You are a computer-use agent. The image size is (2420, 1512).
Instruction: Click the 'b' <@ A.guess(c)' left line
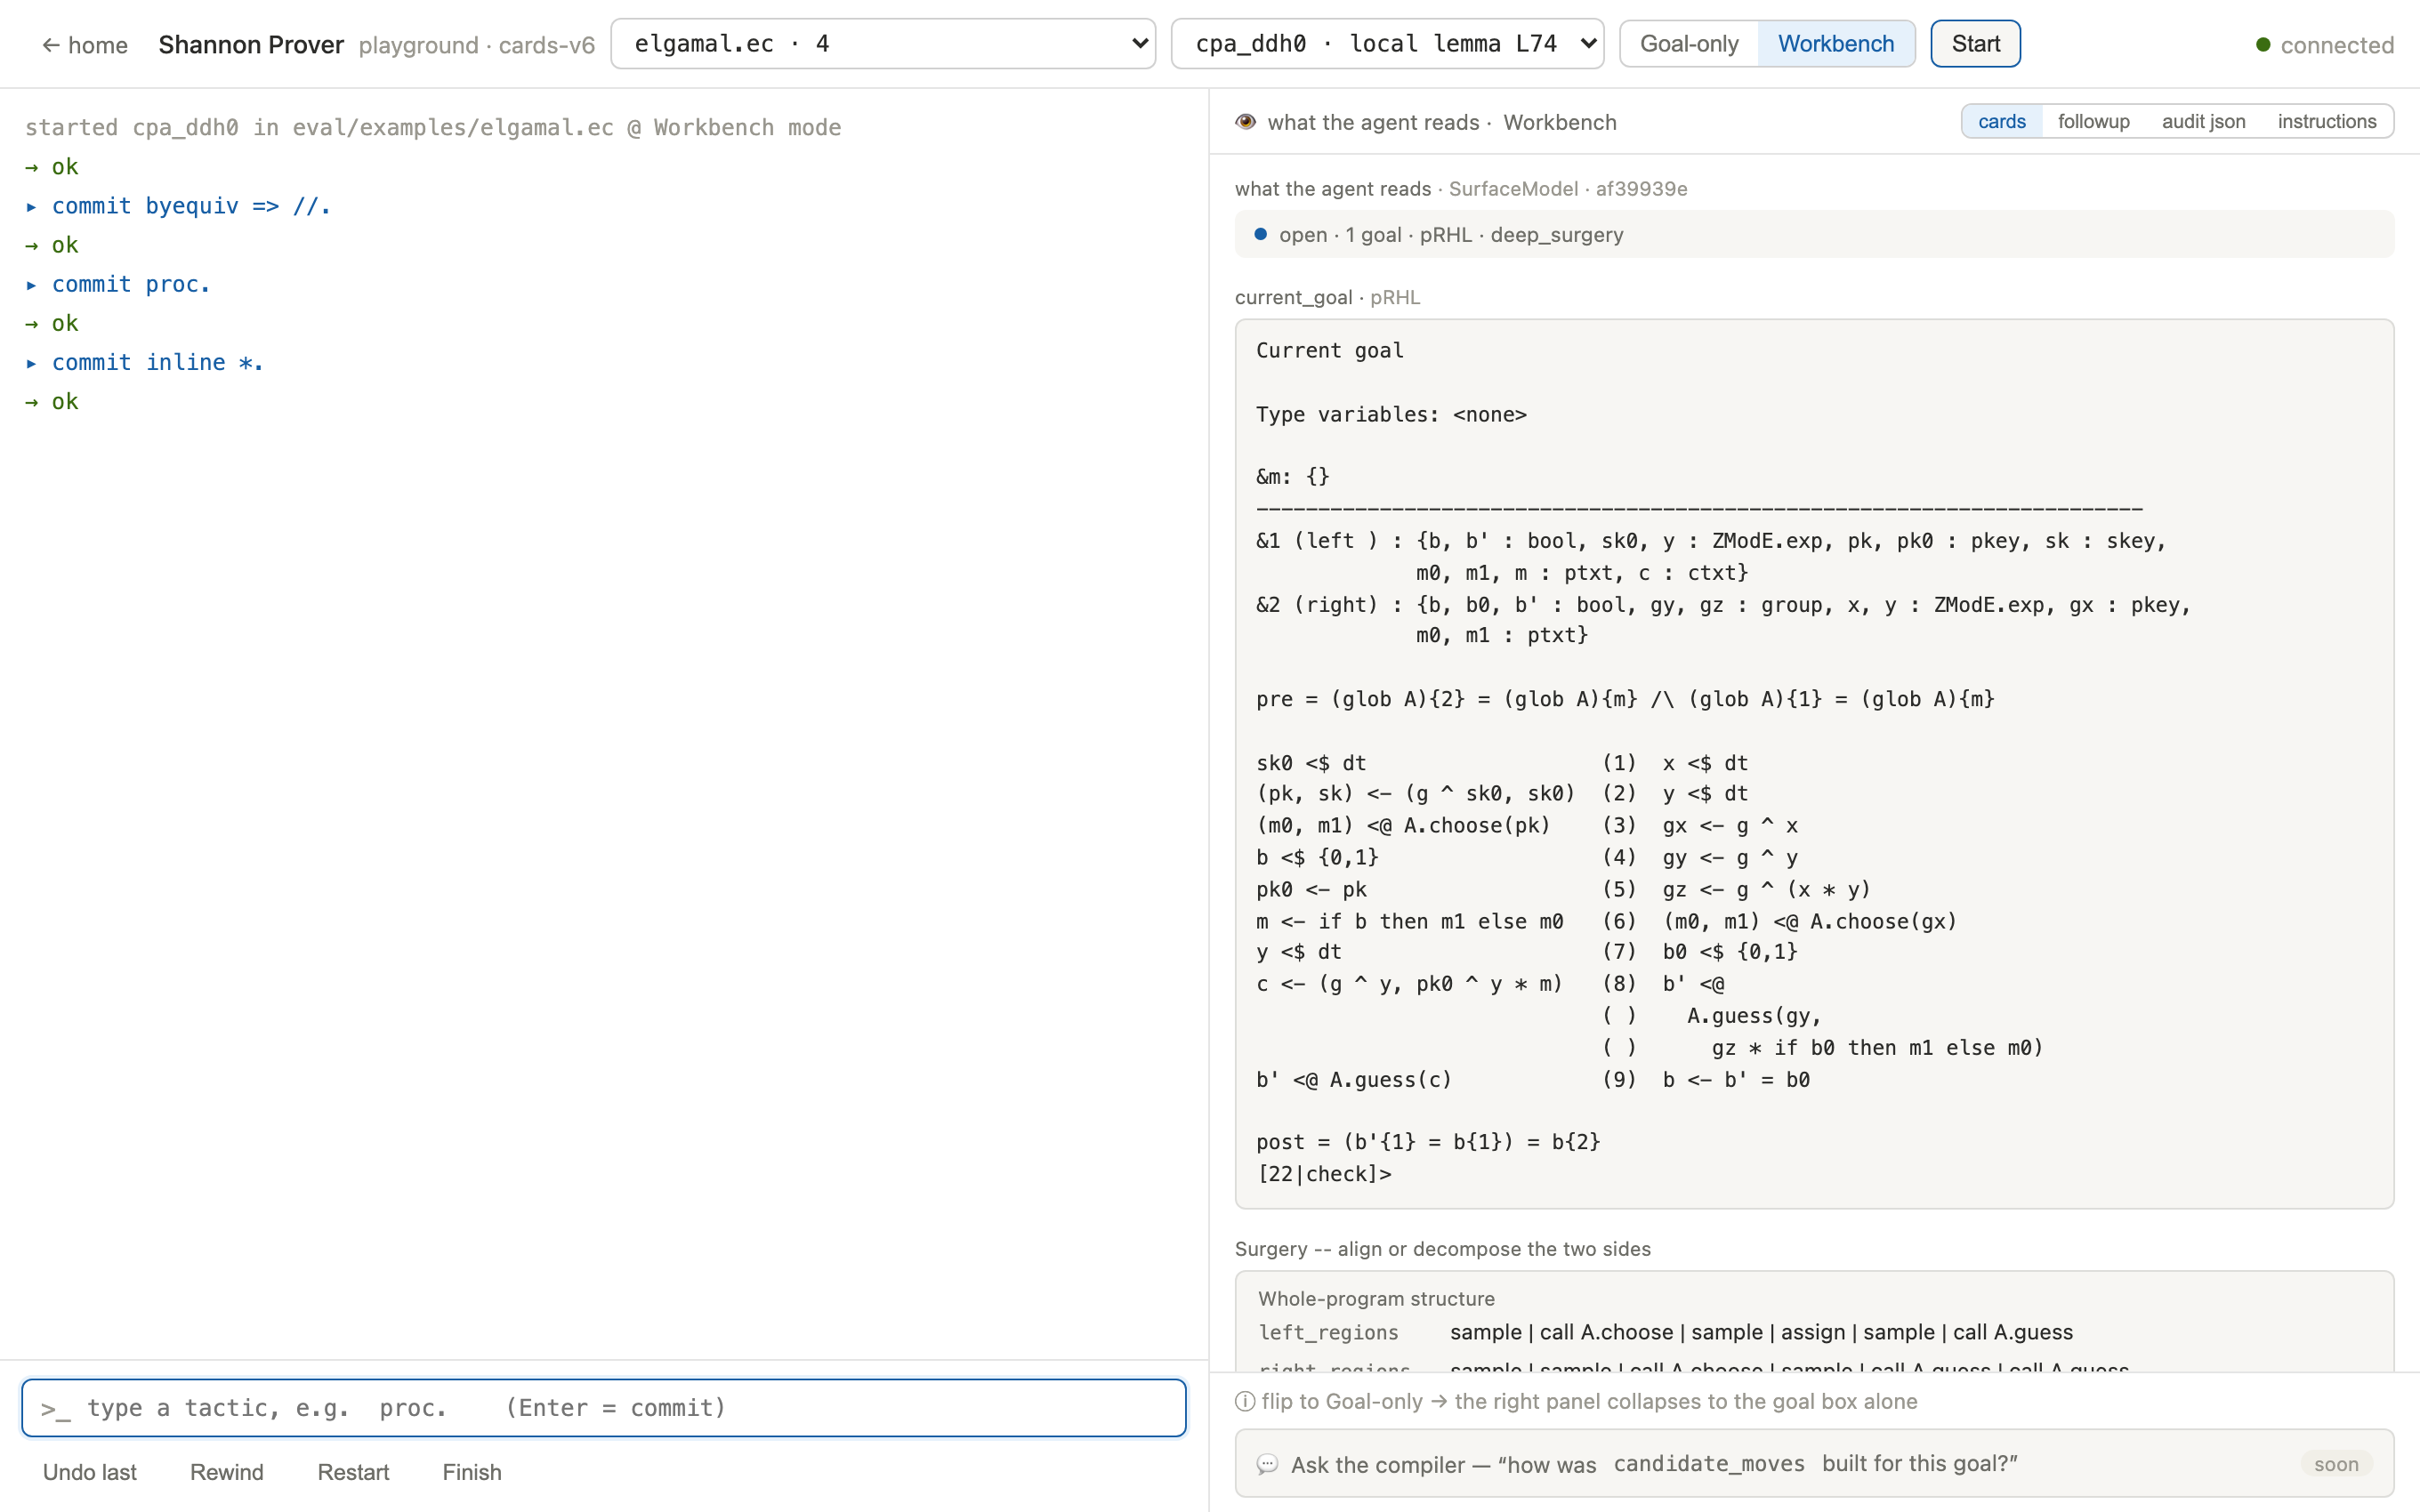coord(1354,1080)
